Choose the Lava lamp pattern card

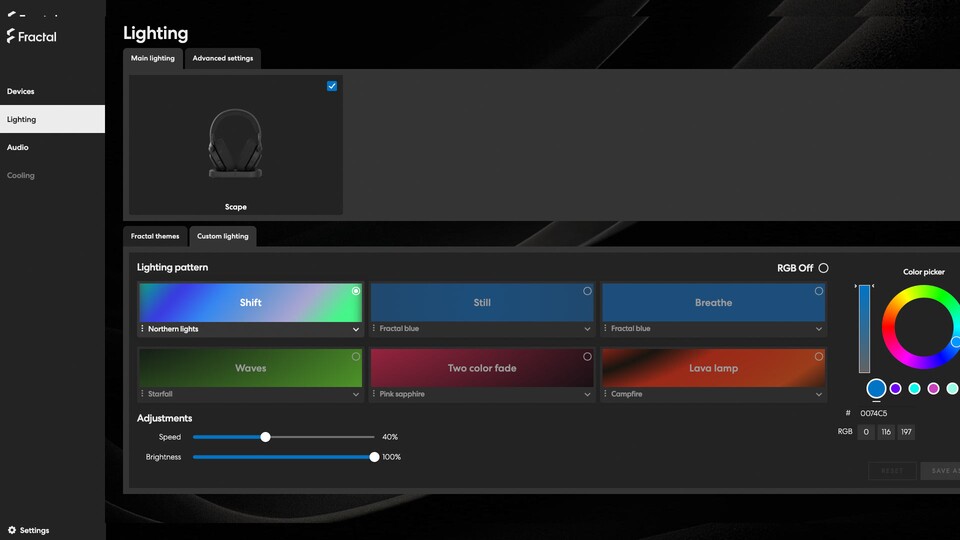713,368
